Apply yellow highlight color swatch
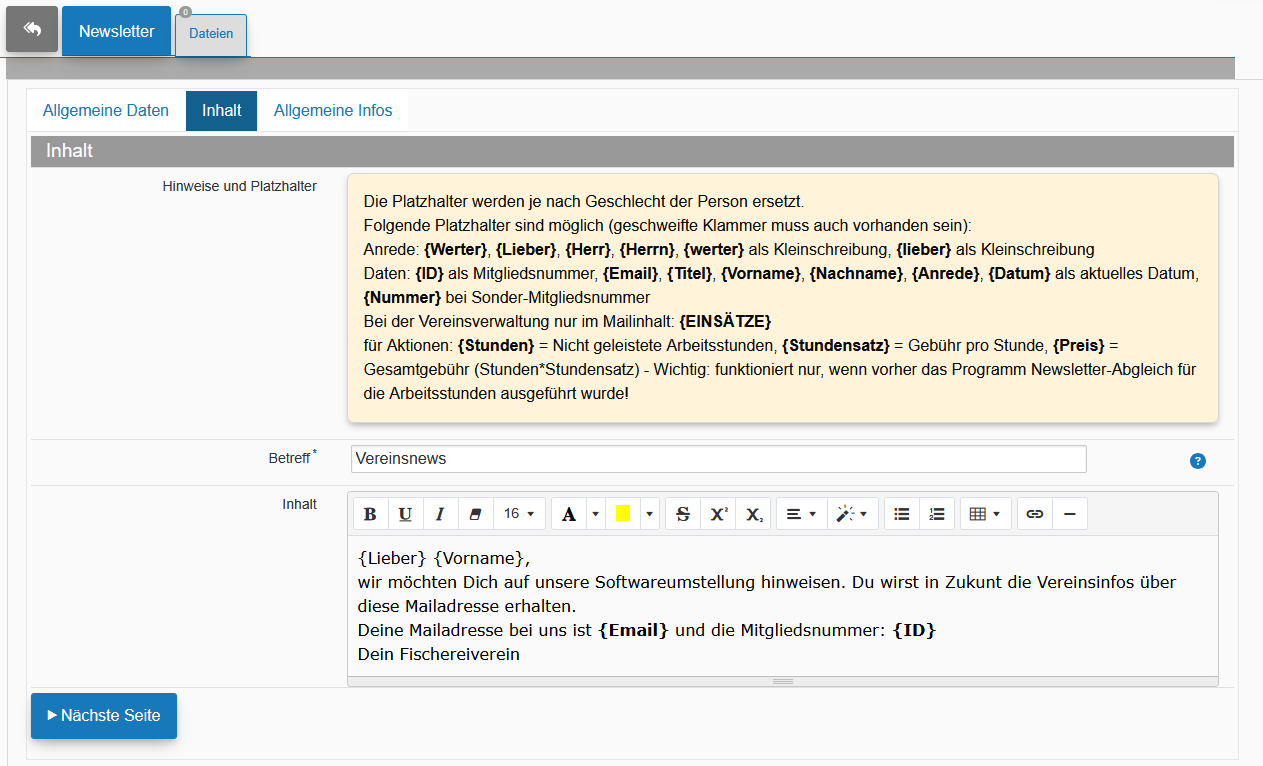The height and width of the screenshot is (766, 1263). click(x=623, y=514)
